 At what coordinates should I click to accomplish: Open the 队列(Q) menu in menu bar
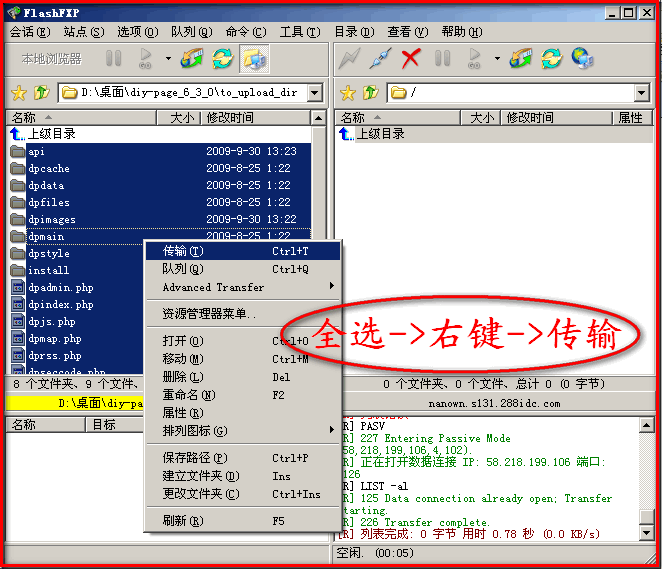(192, 32)
